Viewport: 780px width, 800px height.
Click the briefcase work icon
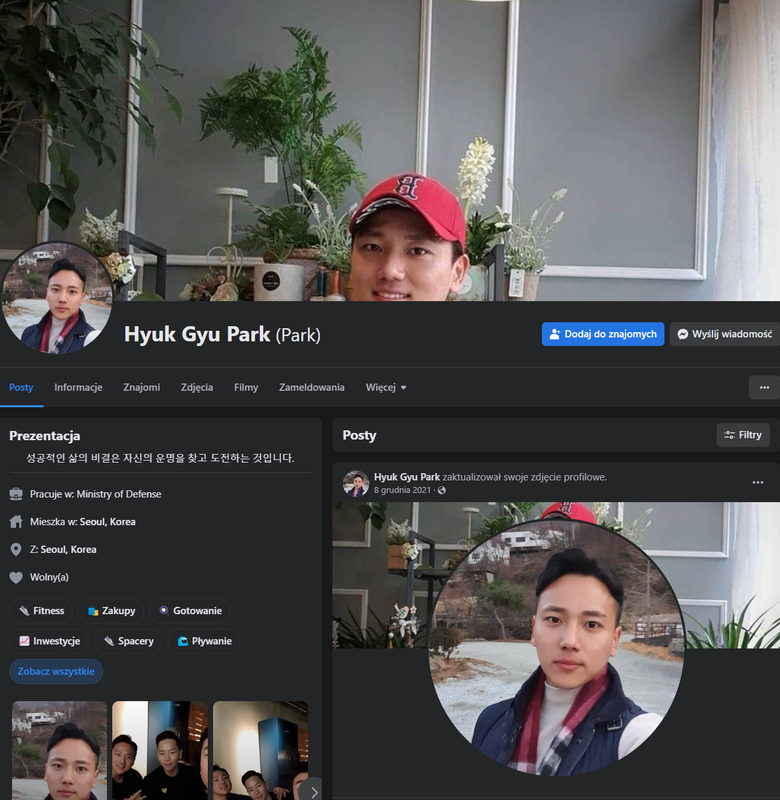[16, 494]
